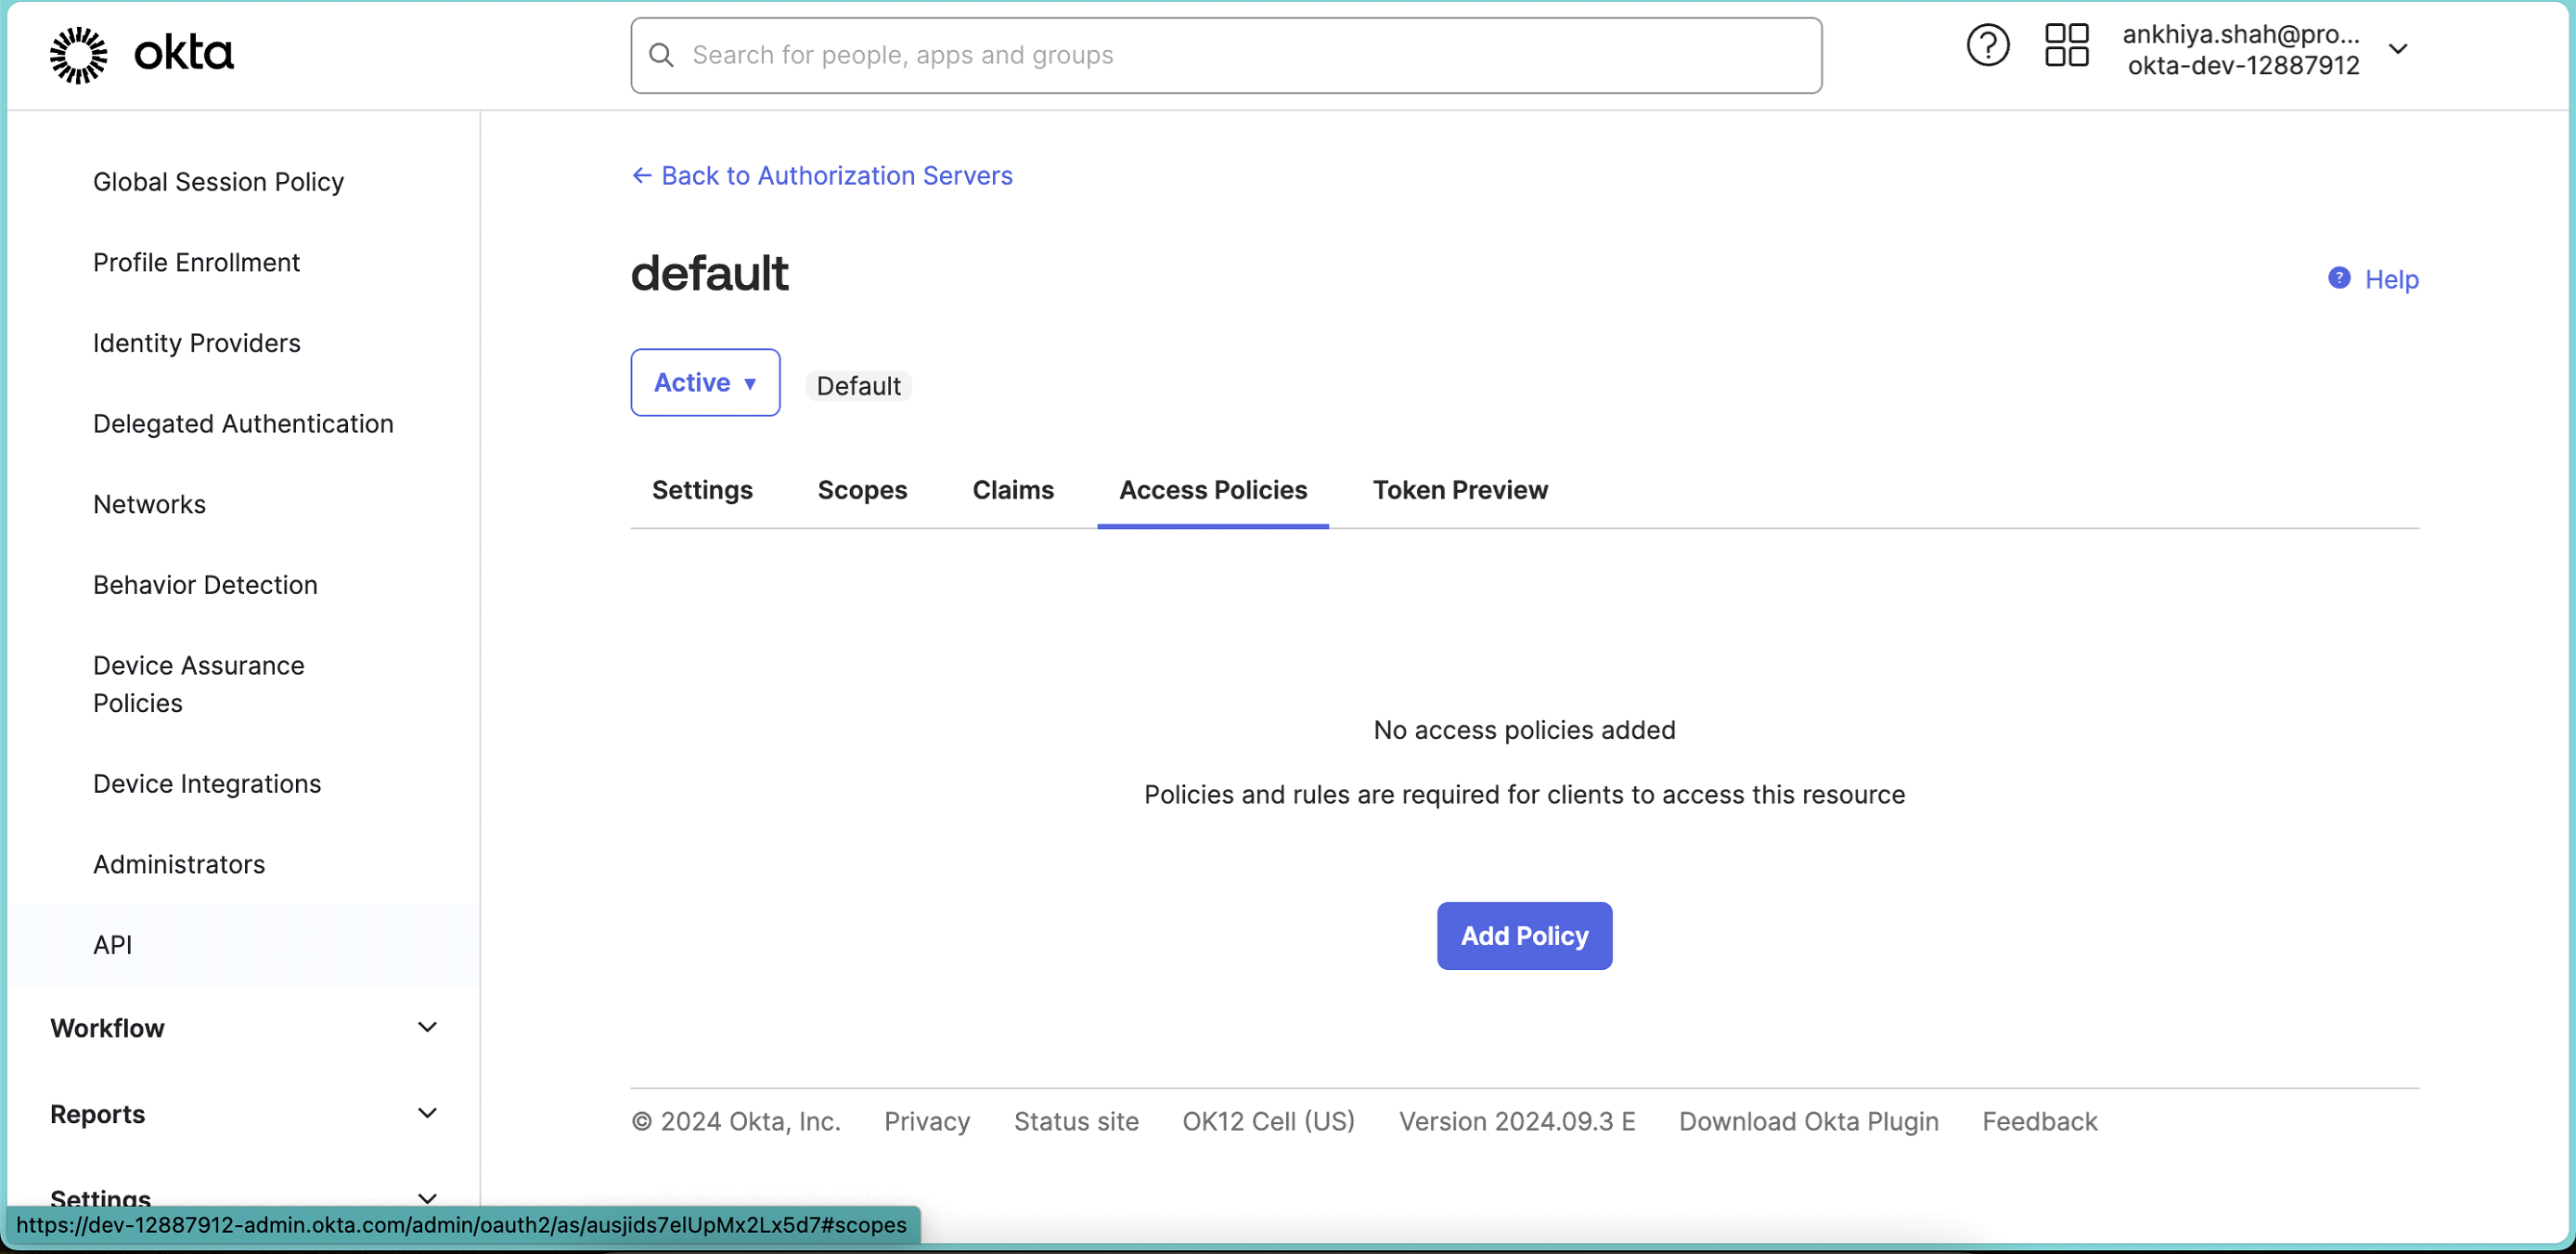Click the Okta logo

click(x=140, y=54)
